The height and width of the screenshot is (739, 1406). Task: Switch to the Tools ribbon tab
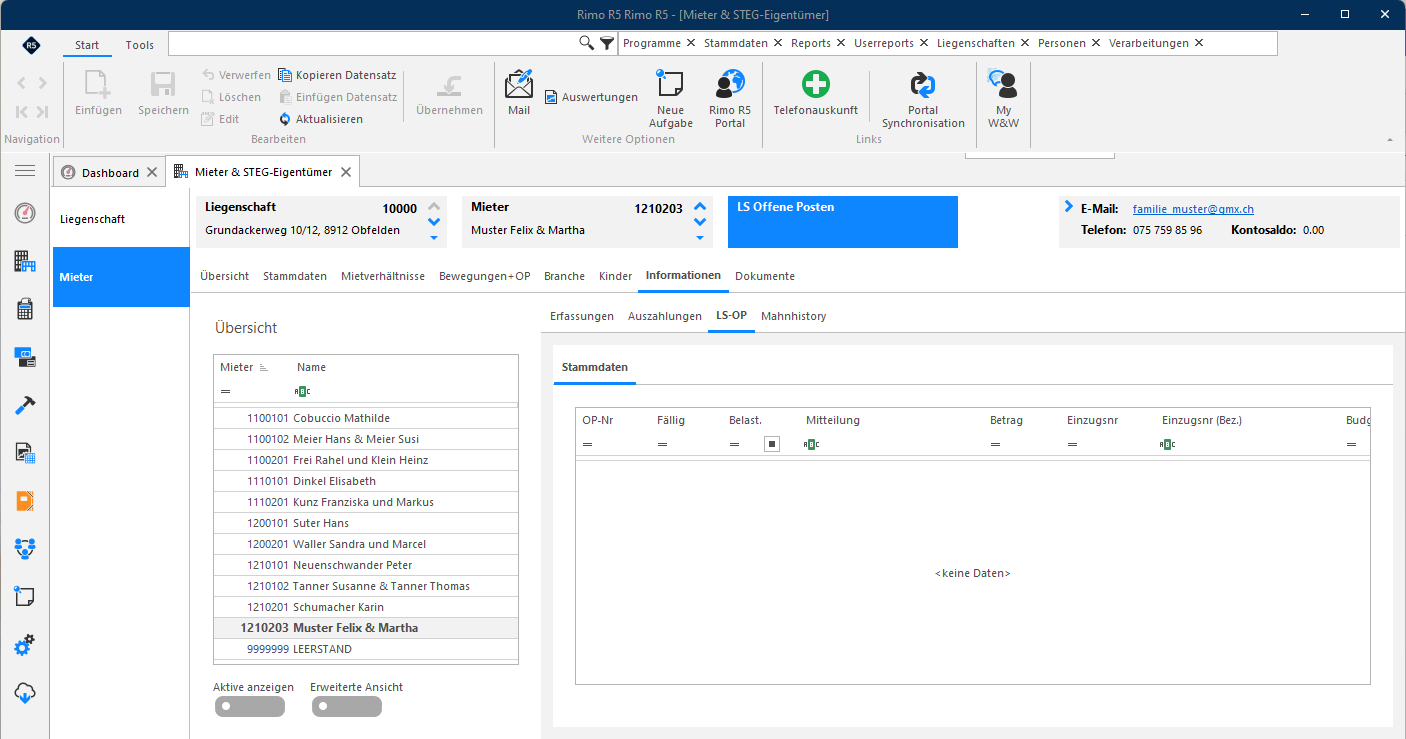pyautogui.click(x=140, y=45)
